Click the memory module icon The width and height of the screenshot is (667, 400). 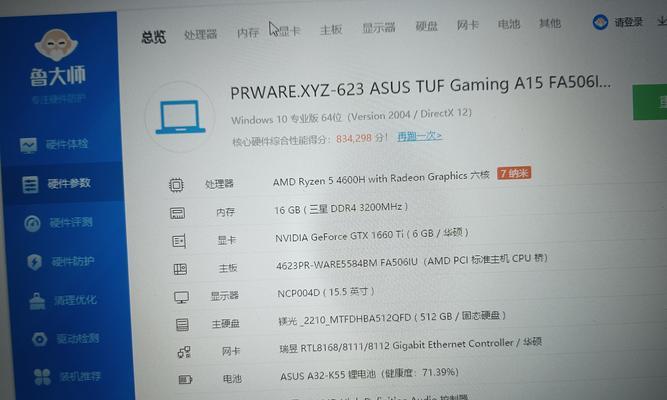[x=177, y=213]
